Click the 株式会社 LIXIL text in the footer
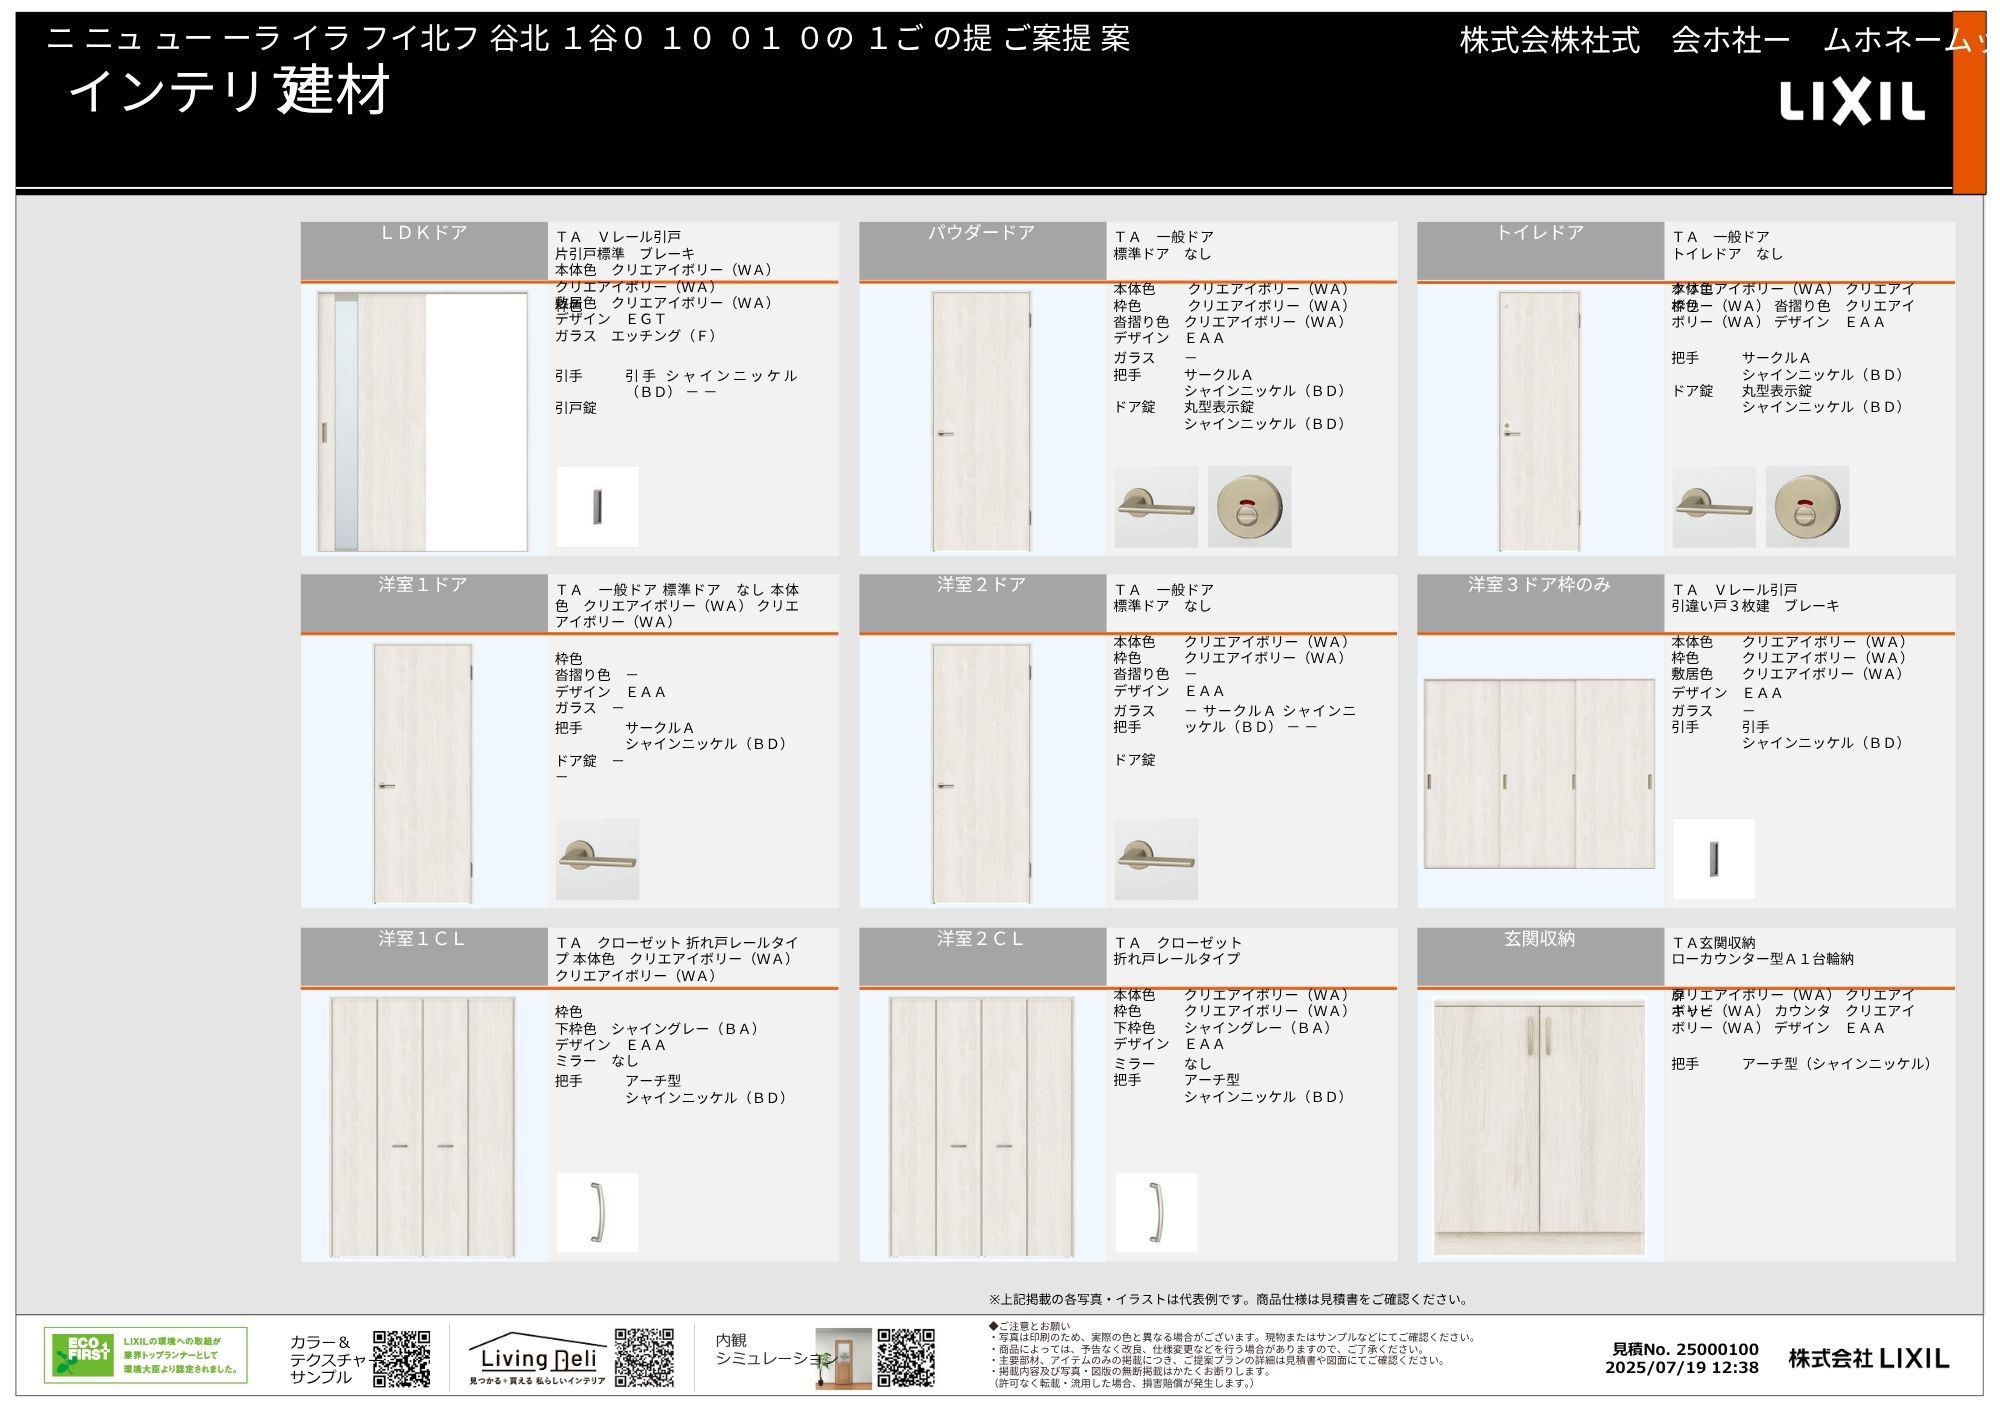This screenshot has height=1414, width=2000. pos(1868,1358)
